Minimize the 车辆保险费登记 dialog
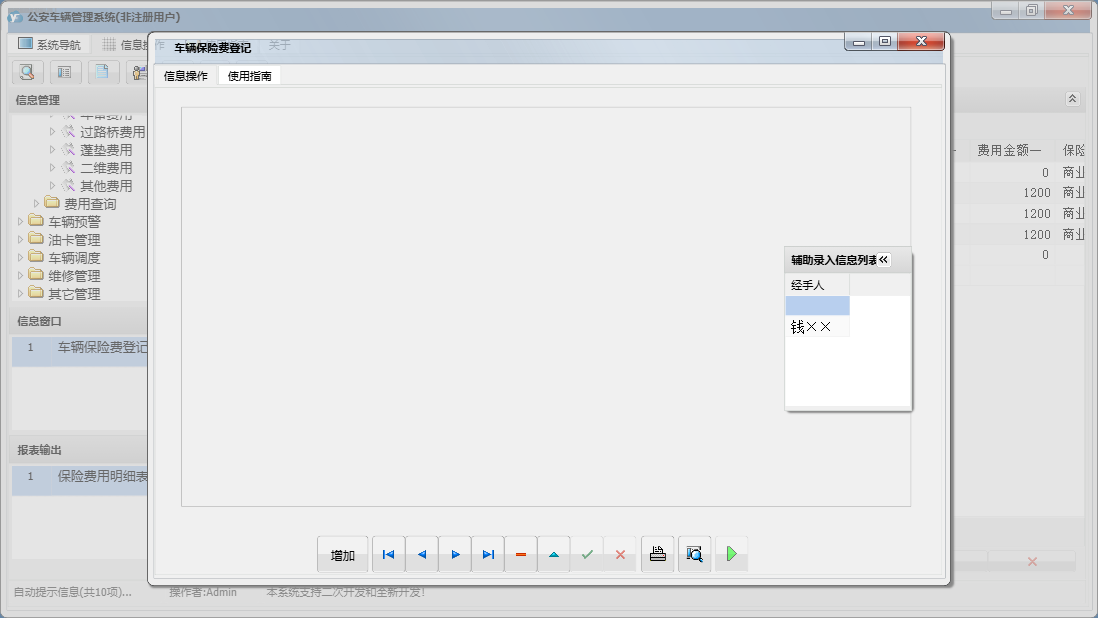 pyautogui.click(x=859, y=42)
